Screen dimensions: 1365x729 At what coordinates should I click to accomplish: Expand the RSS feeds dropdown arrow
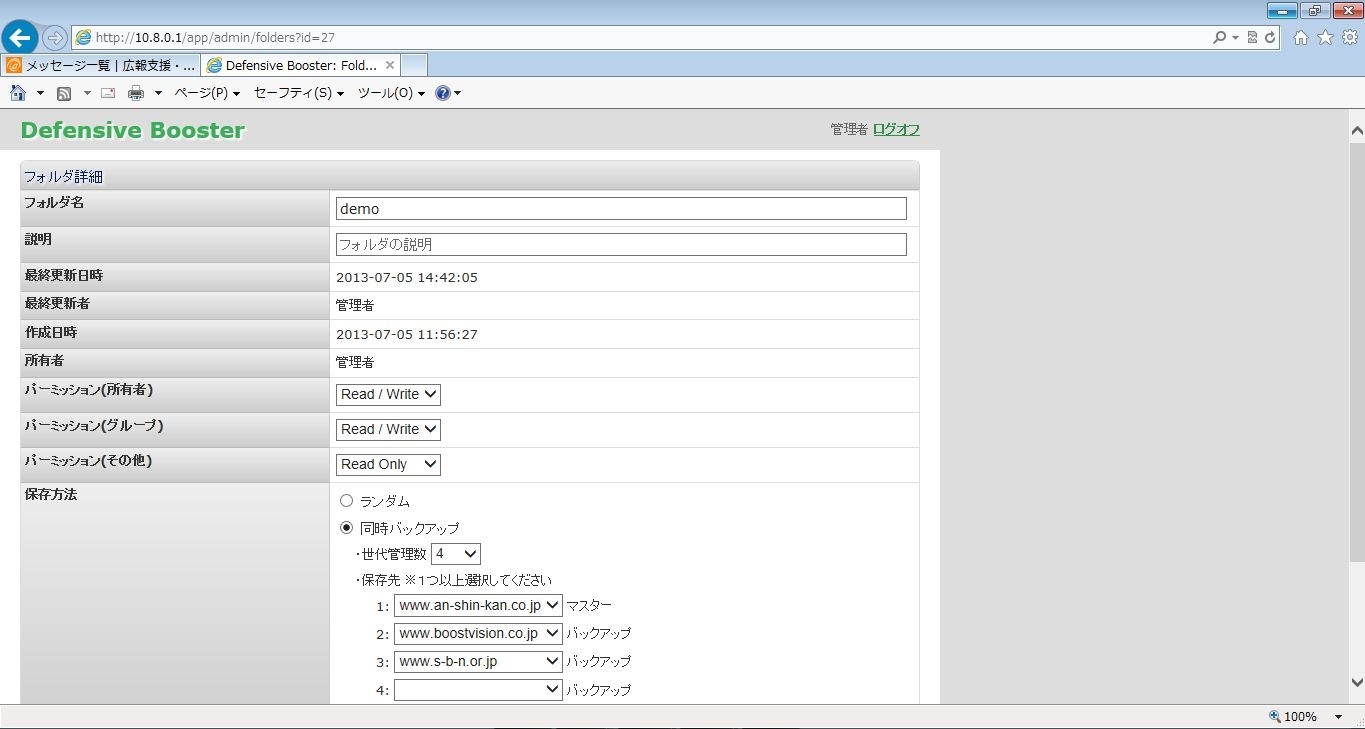(x=87, y=93)
